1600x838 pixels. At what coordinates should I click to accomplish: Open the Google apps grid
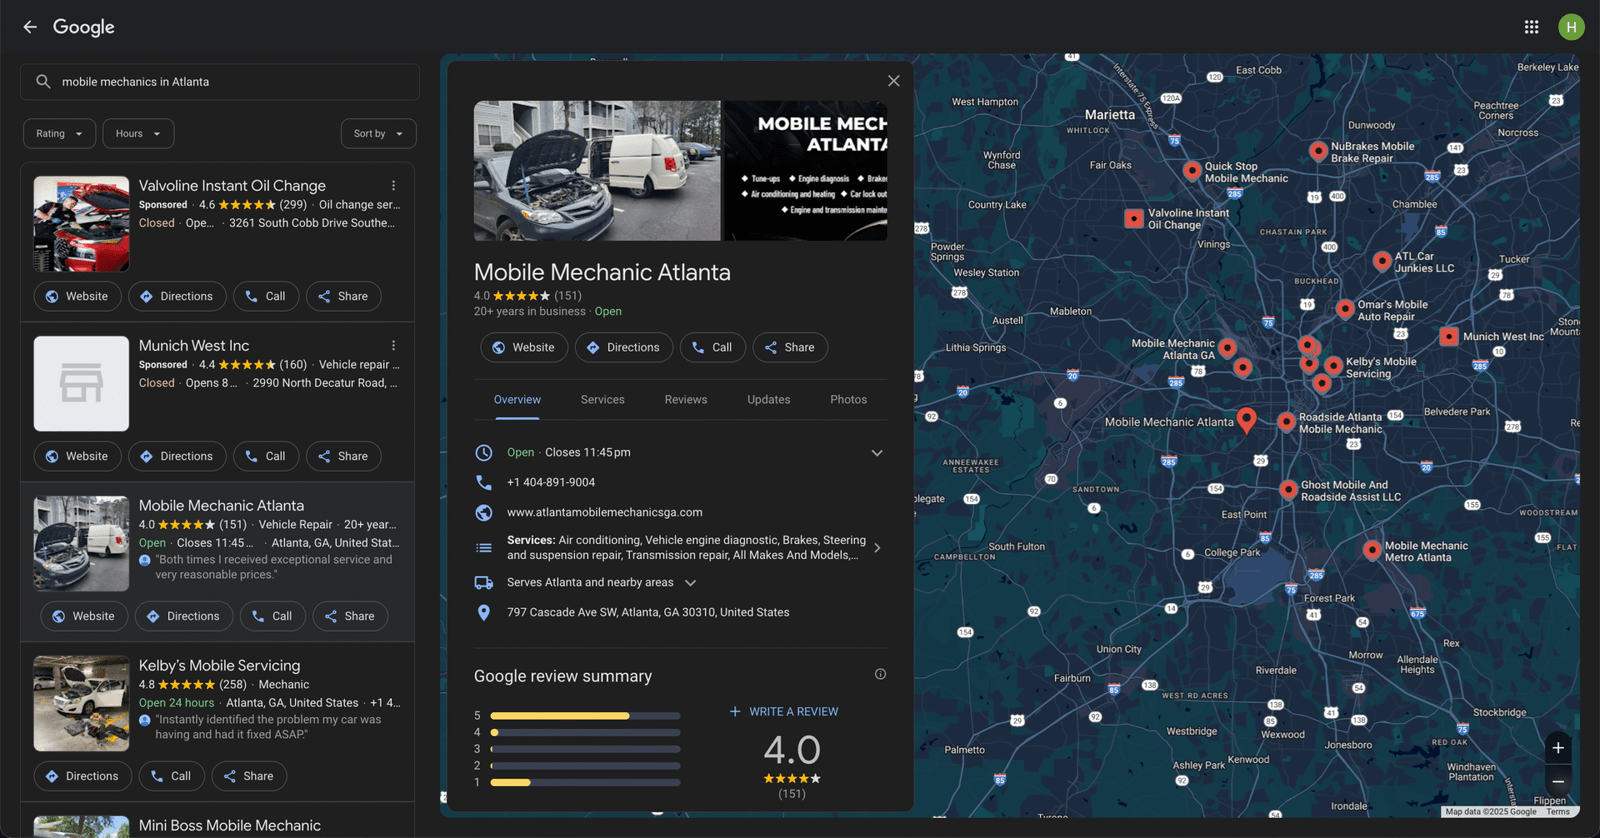point(1531,27)
